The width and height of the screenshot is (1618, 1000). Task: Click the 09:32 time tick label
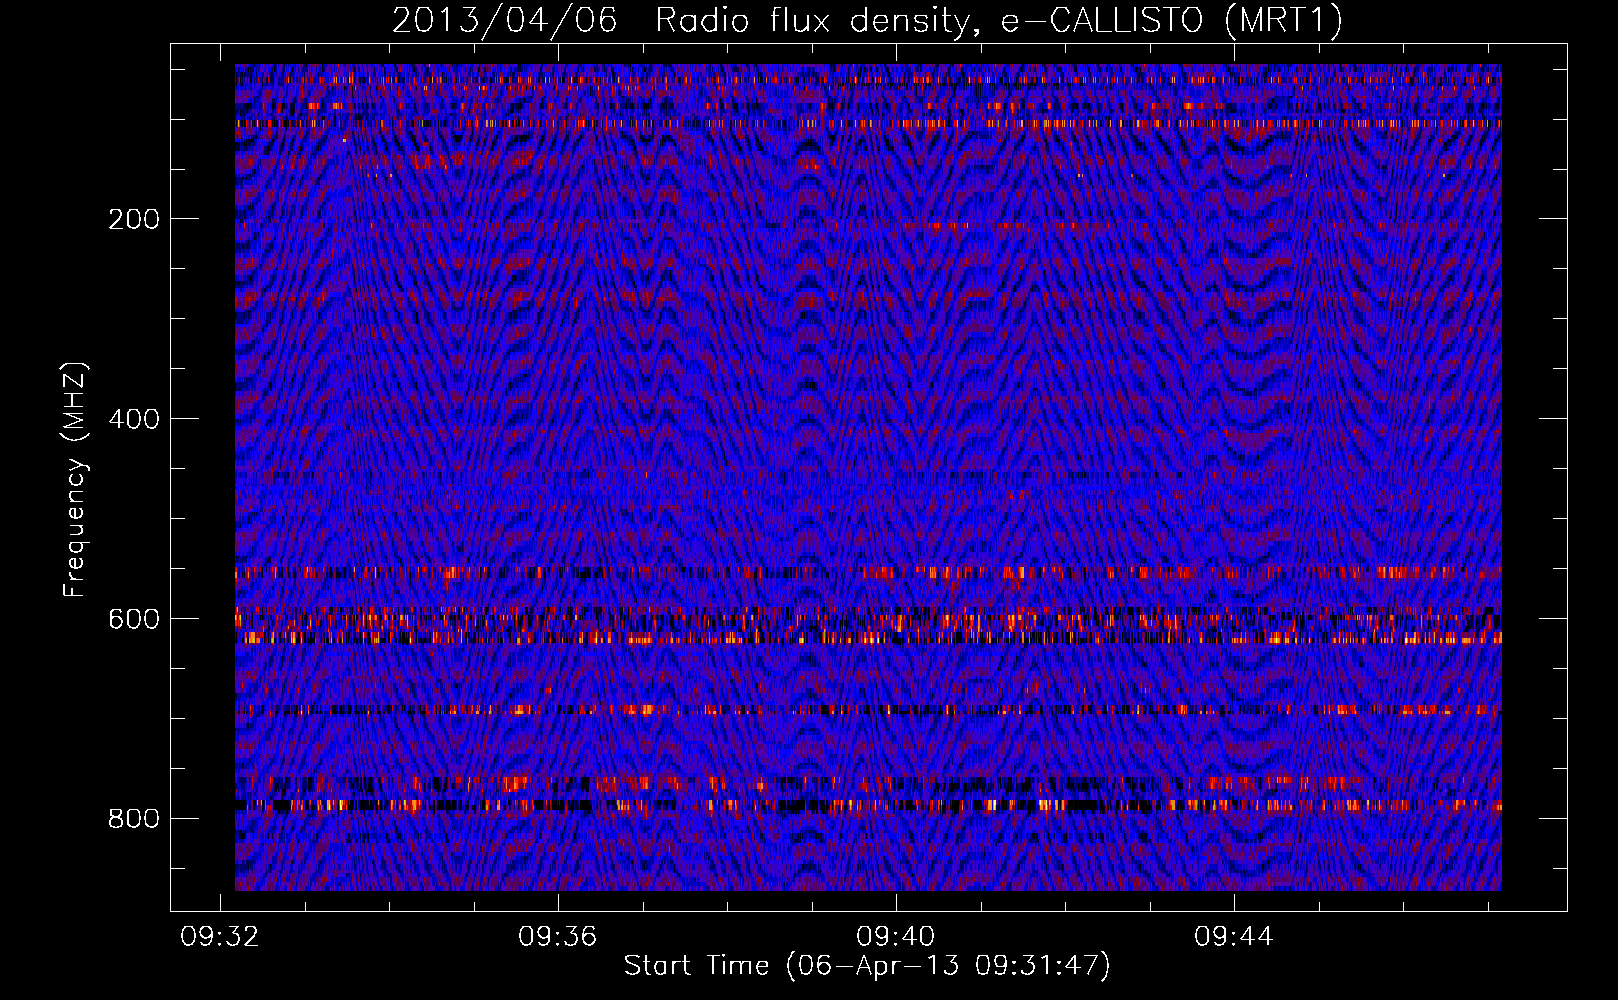[219, 936]
